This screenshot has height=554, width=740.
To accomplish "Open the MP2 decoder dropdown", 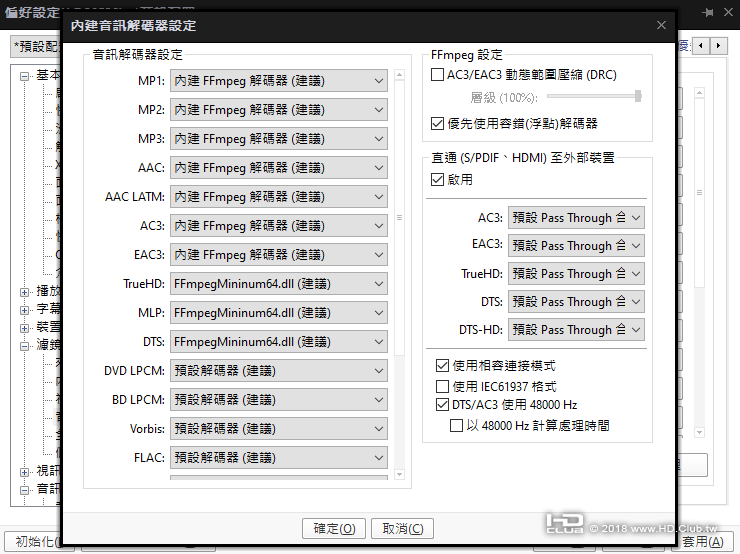I will (278, 110).
